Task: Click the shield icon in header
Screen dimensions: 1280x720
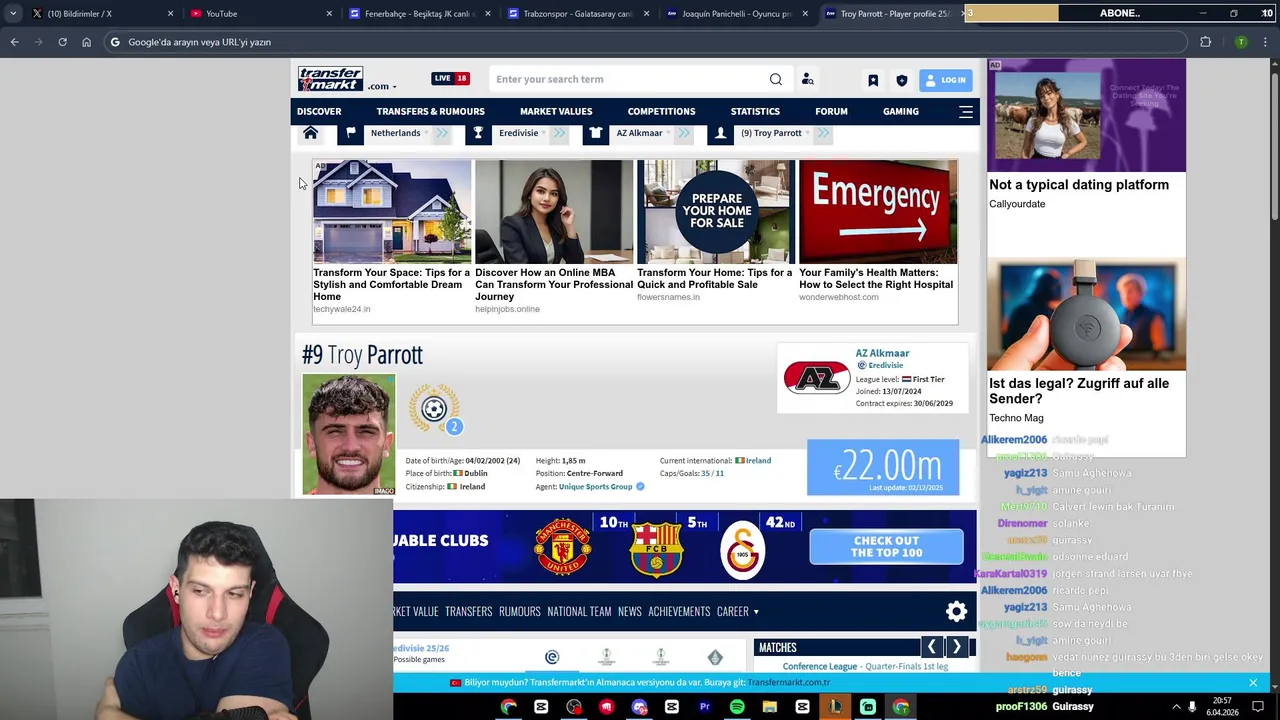Action: click(901, 80)
